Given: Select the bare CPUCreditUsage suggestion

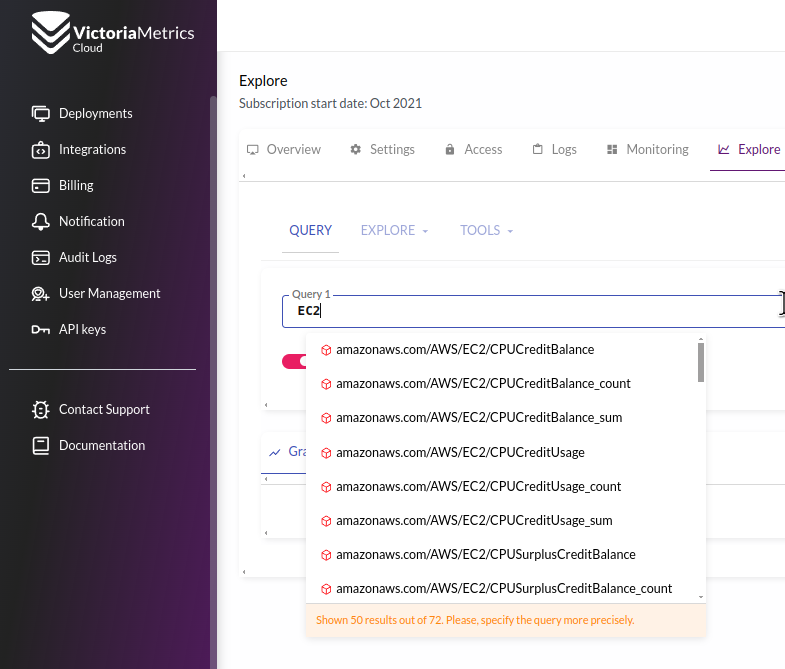Looking at the screenshot, I should coord(502,453).
